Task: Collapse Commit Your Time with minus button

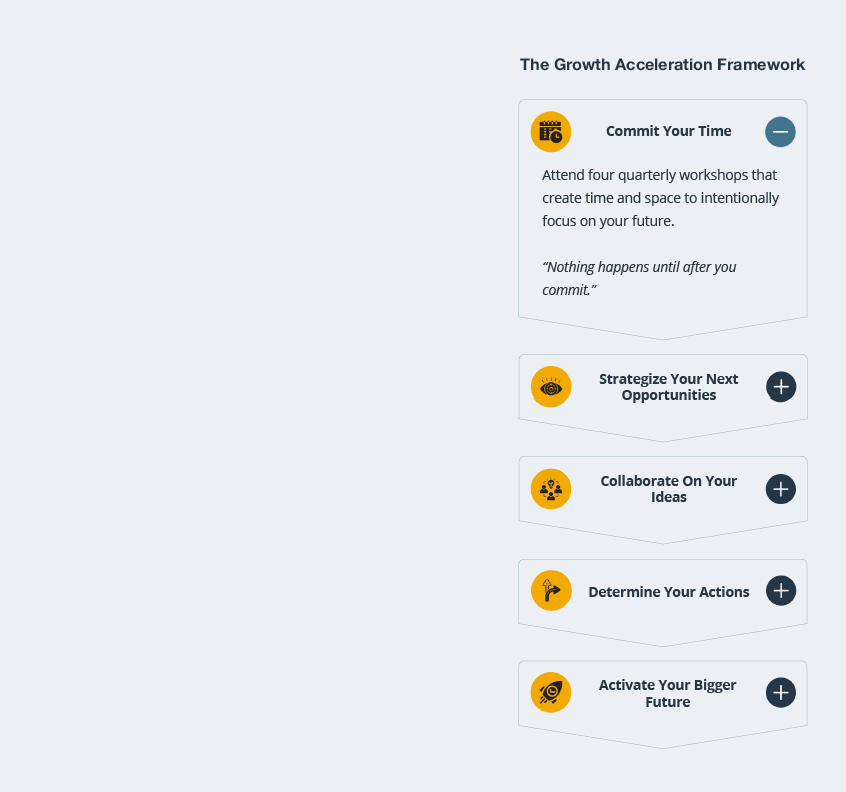Action: click(x=780, y=132)
